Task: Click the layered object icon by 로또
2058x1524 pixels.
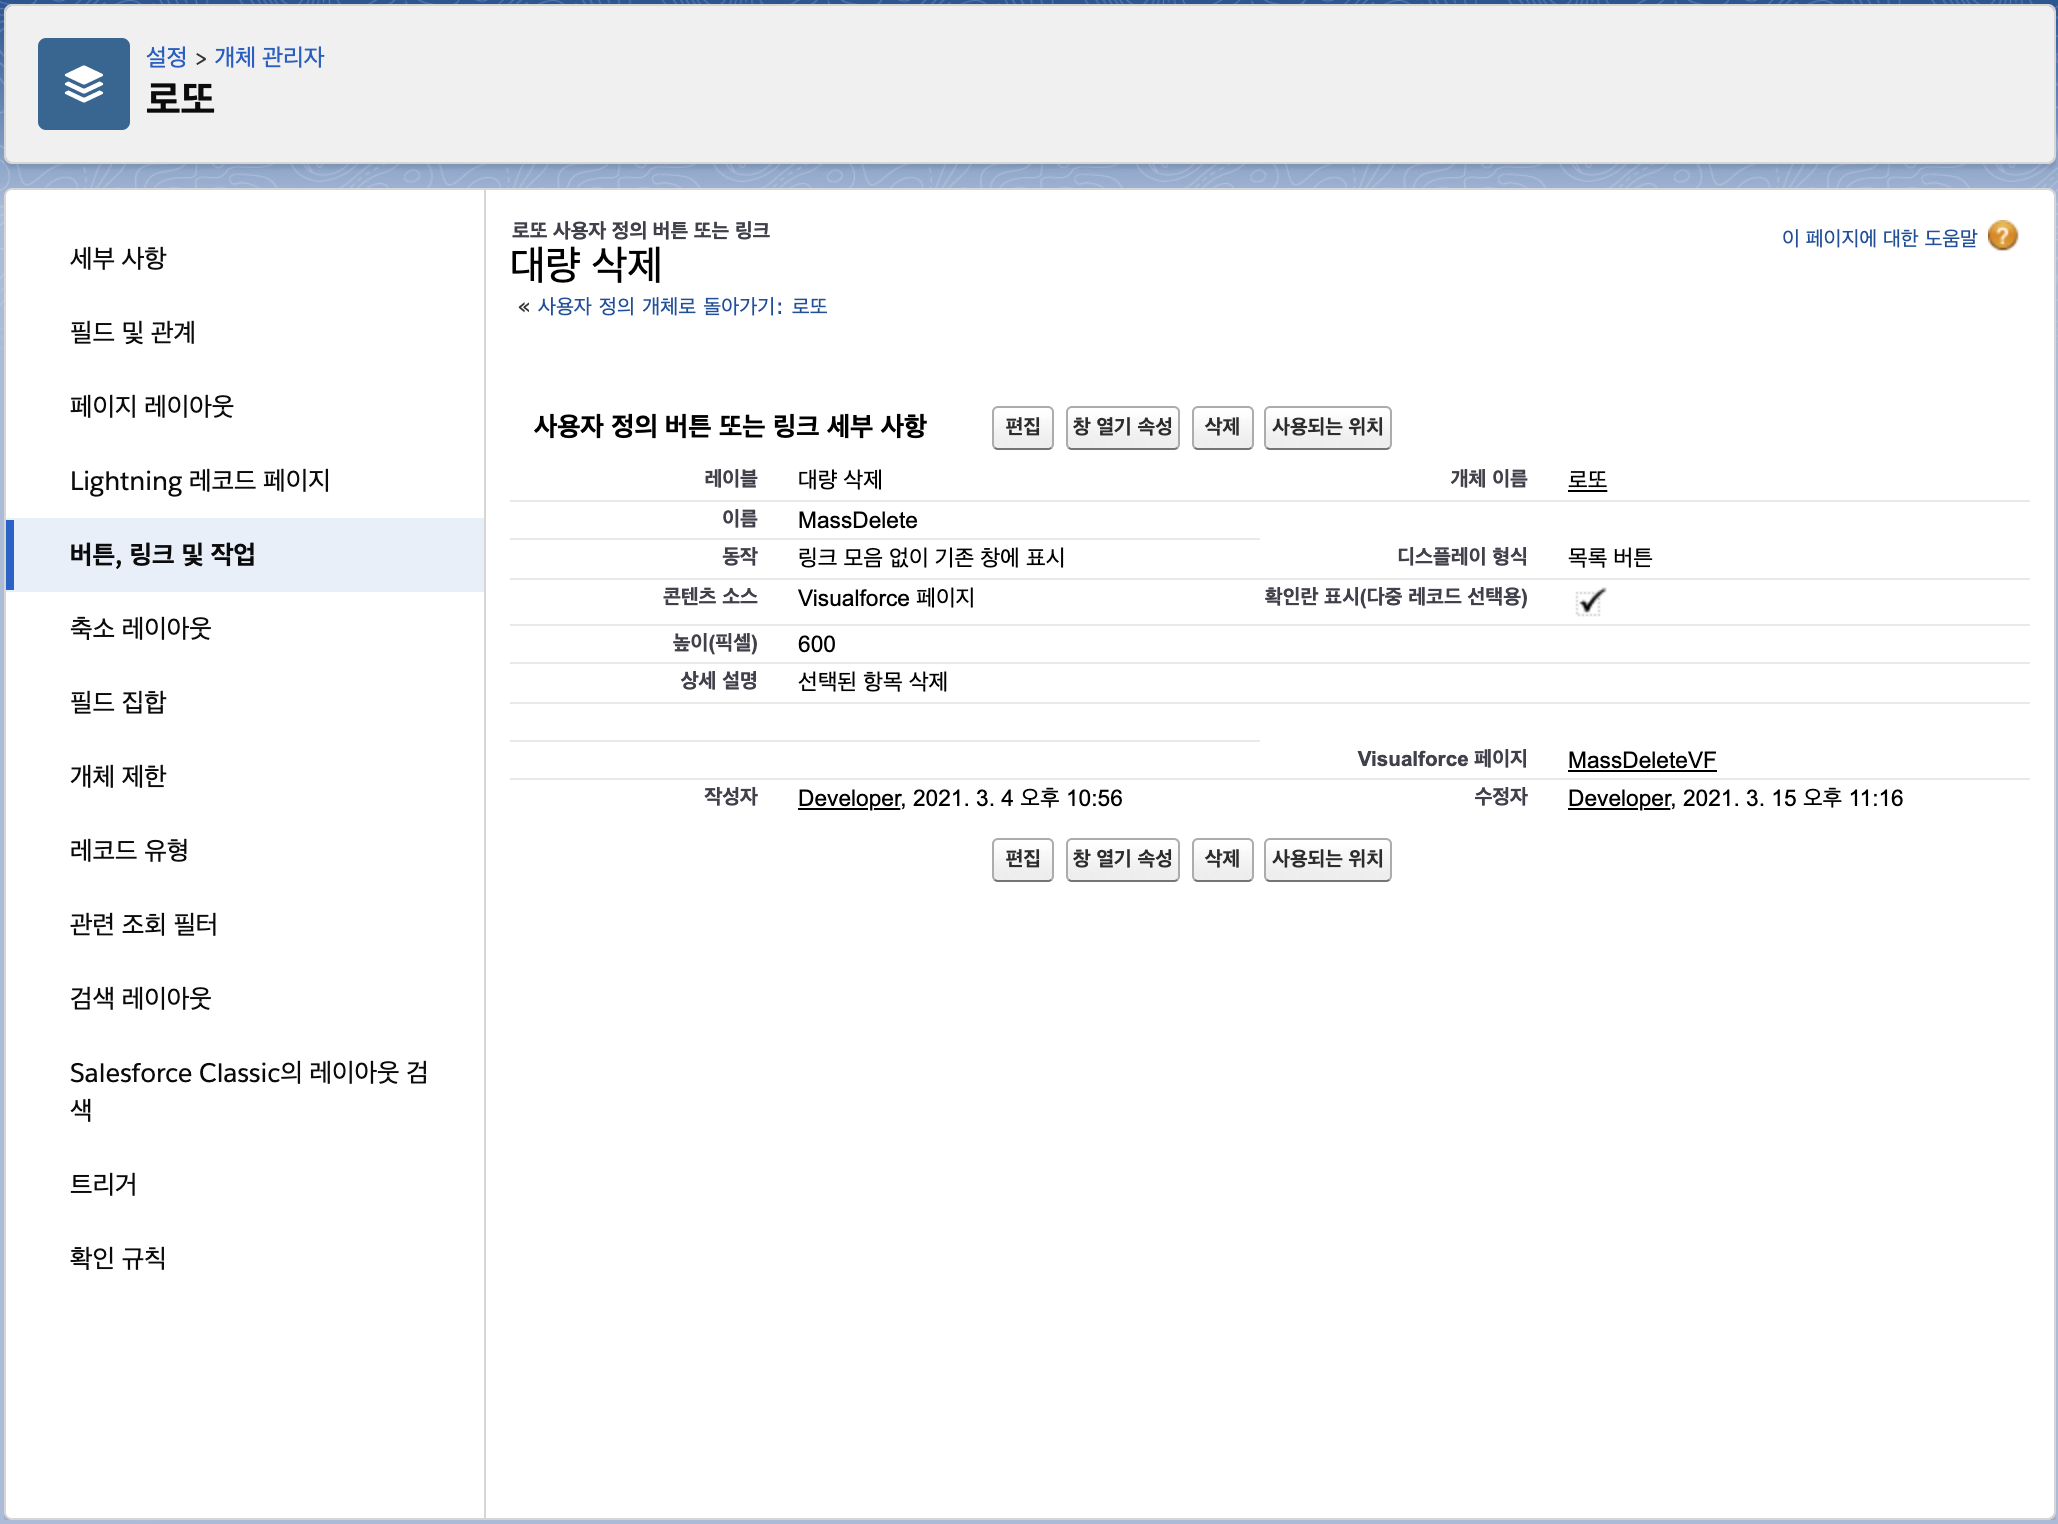Action: [84, 84]
